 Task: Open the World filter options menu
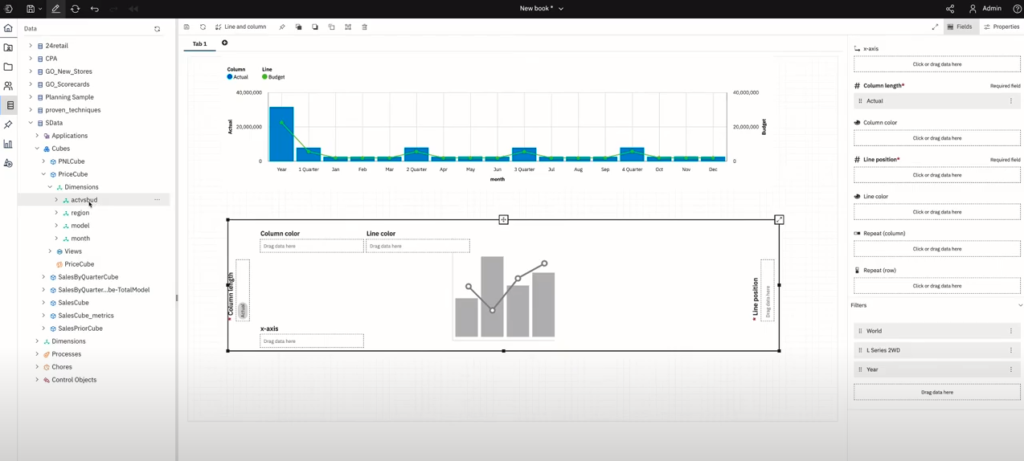[1011, 331]
